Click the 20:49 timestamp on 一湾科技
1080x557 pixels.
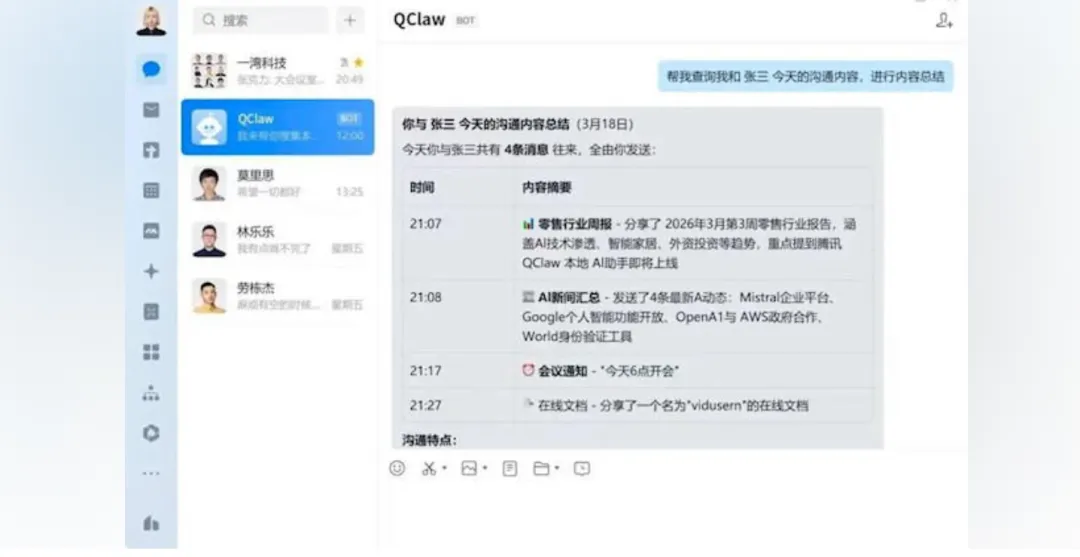coord(349,79)
